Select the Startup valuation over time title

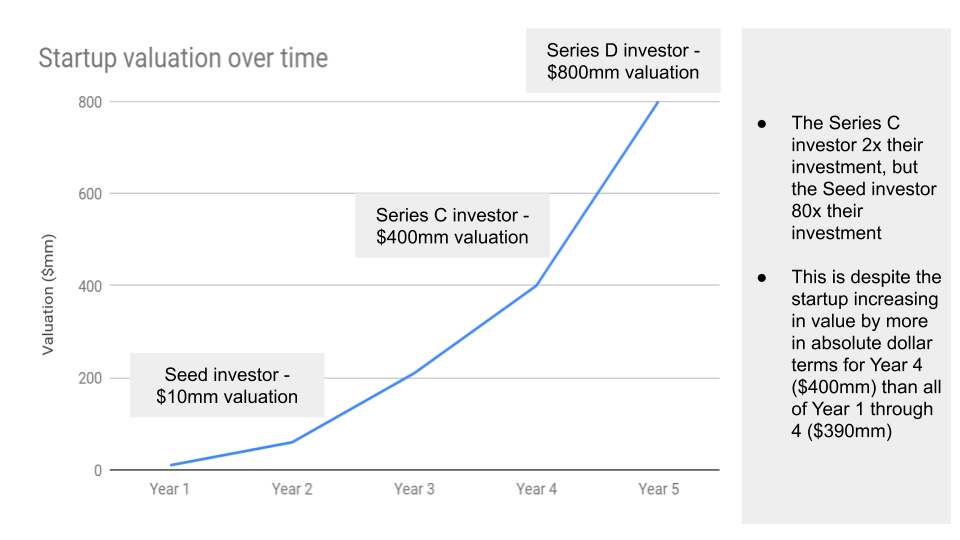tap(183, 58)
